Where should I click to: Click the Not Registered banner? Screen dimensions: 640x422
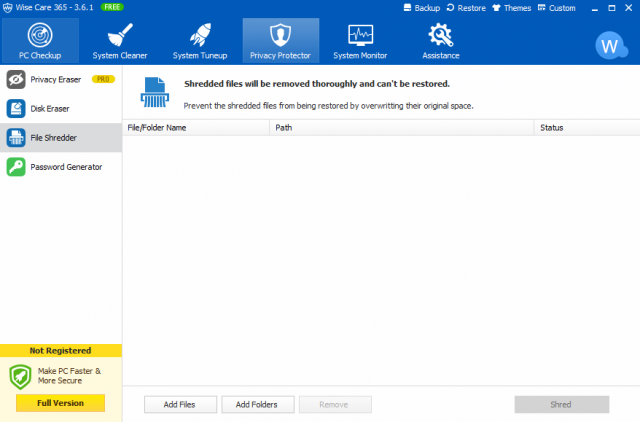pyautogui.click(x=61, y=351)
